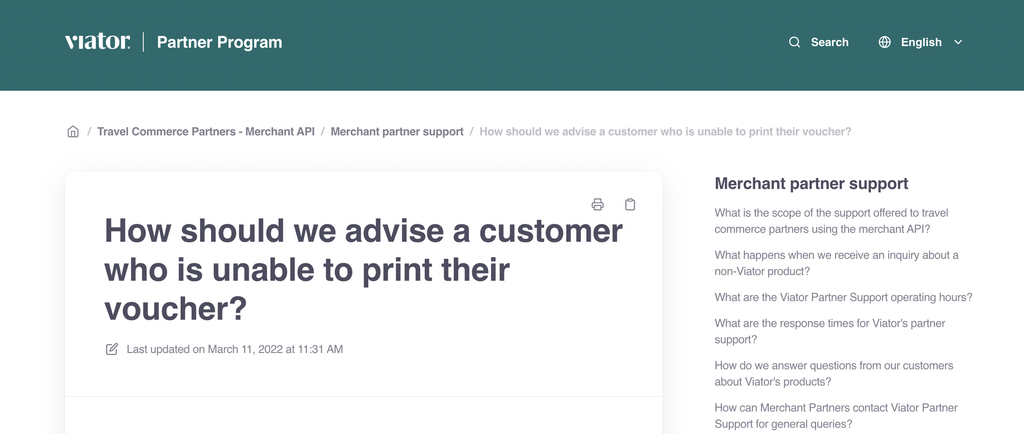Open Travel Commerce Partners - Merchant API breadcrumb

pos(206,131)
